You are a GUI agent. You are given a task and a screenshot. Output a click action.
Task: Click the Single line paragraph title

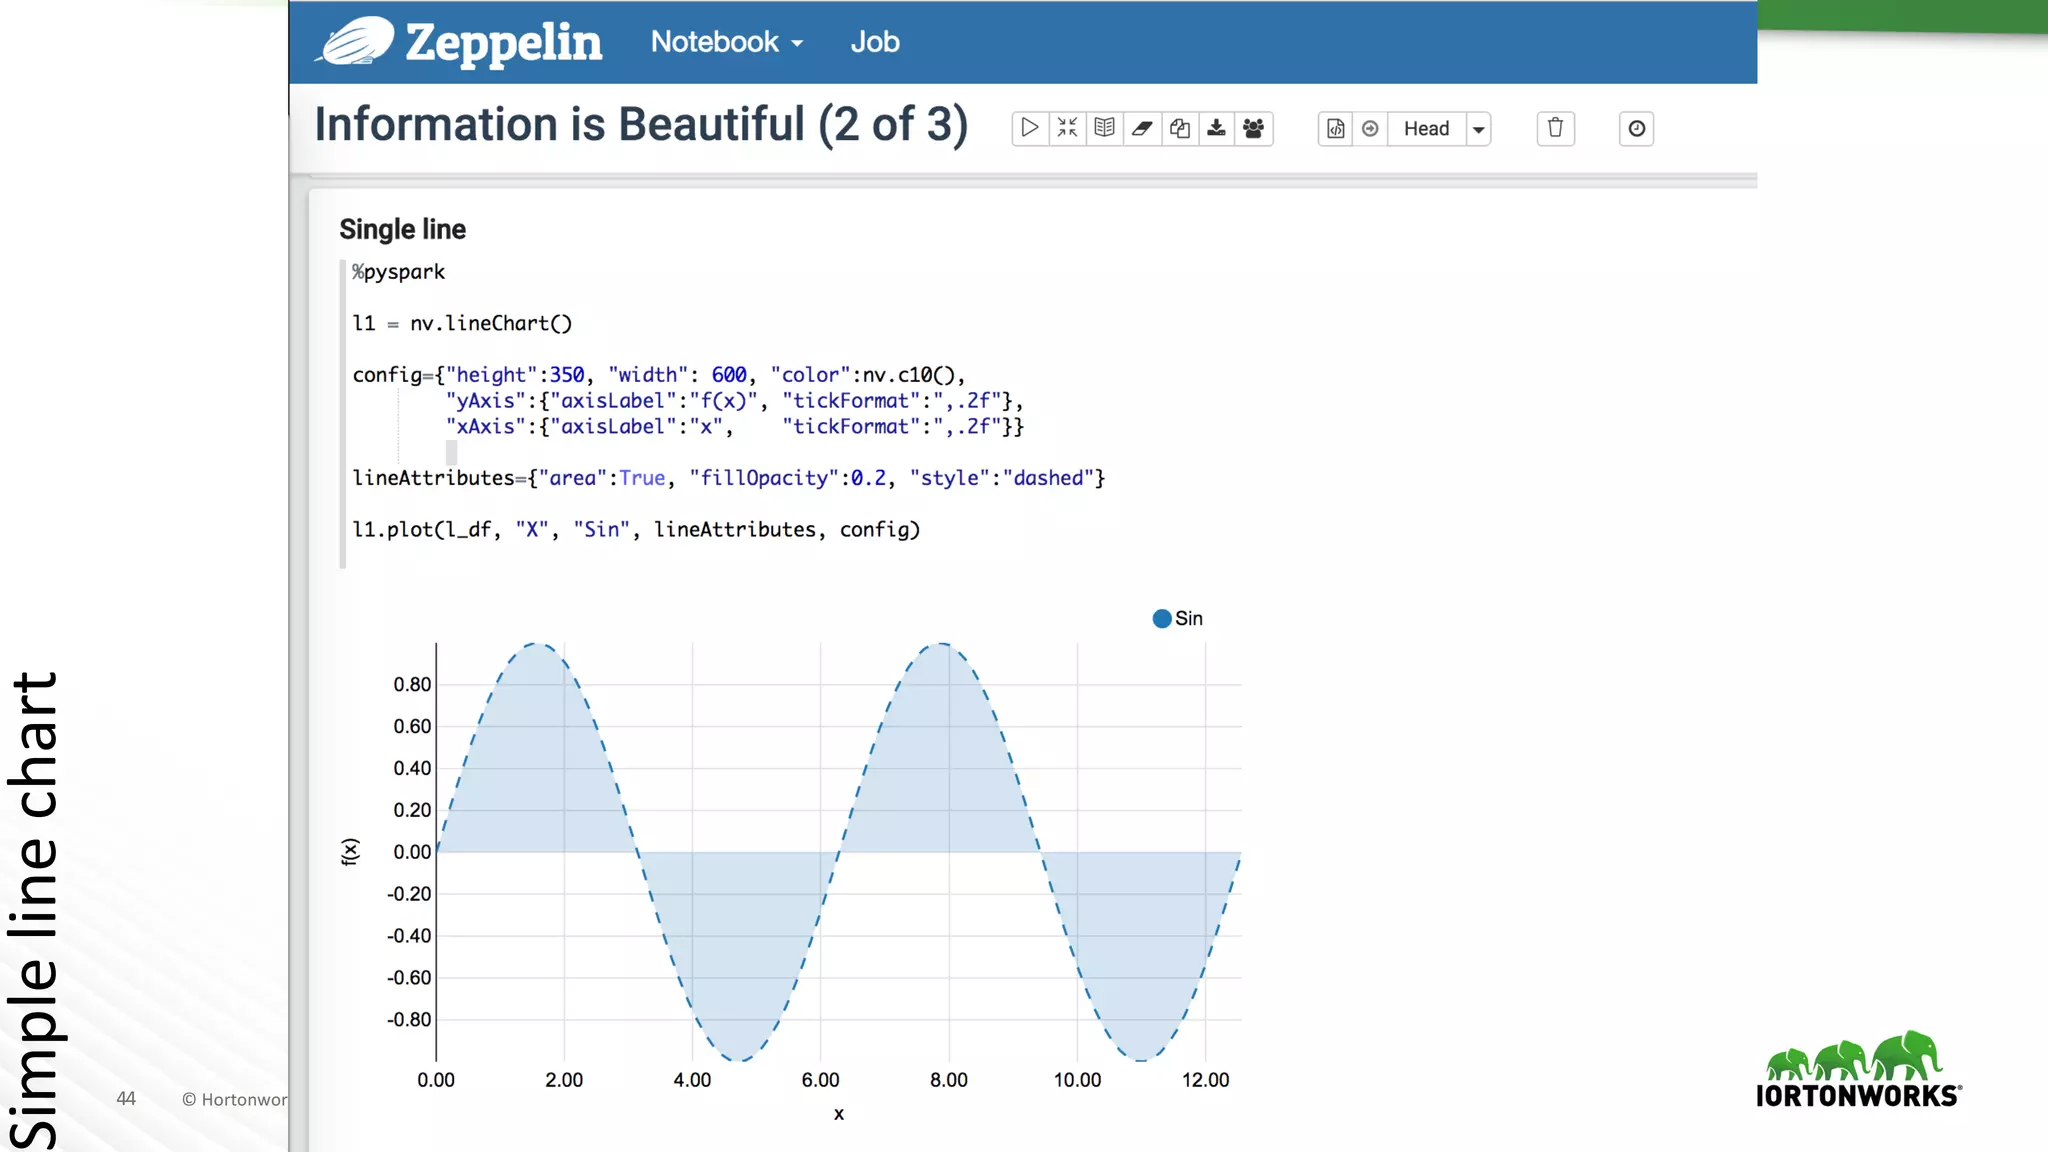point(402,229)
